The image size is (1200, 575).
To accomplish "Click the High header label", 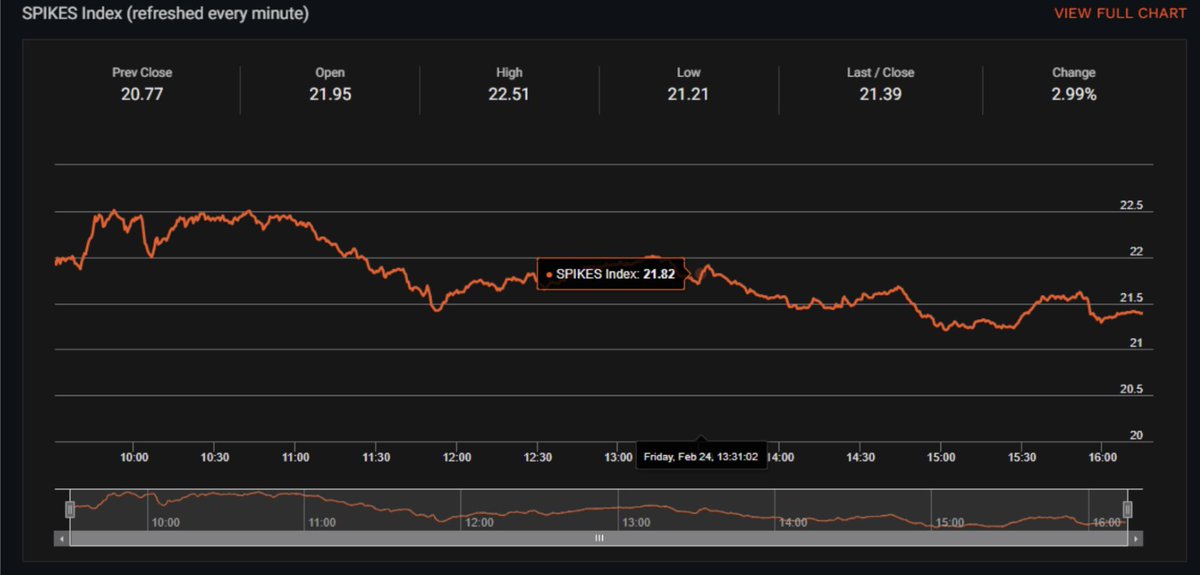I will (509, 73).
